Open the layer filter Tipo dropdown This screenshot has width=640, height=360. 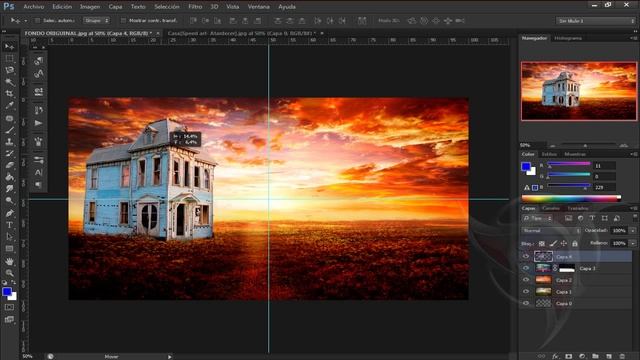(x=537, y=218)
